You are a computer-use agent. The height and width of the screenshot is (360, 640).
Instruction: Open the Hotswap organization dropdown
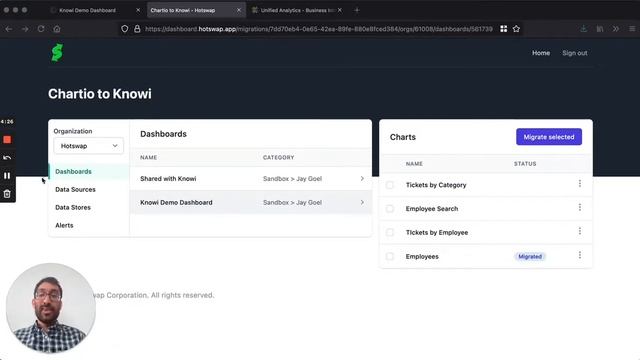(89, 146)
